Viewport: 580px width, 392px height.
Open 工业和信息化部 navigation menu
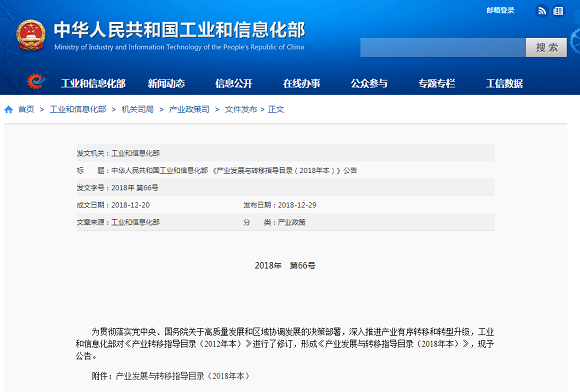(x=93, y=84)
